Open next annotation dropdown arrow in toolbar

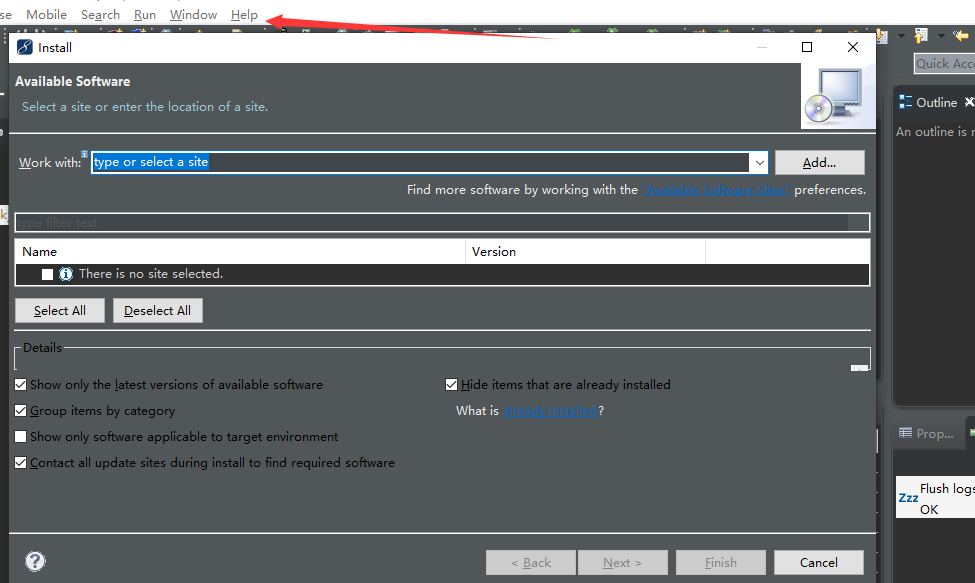tap(901, 35)
